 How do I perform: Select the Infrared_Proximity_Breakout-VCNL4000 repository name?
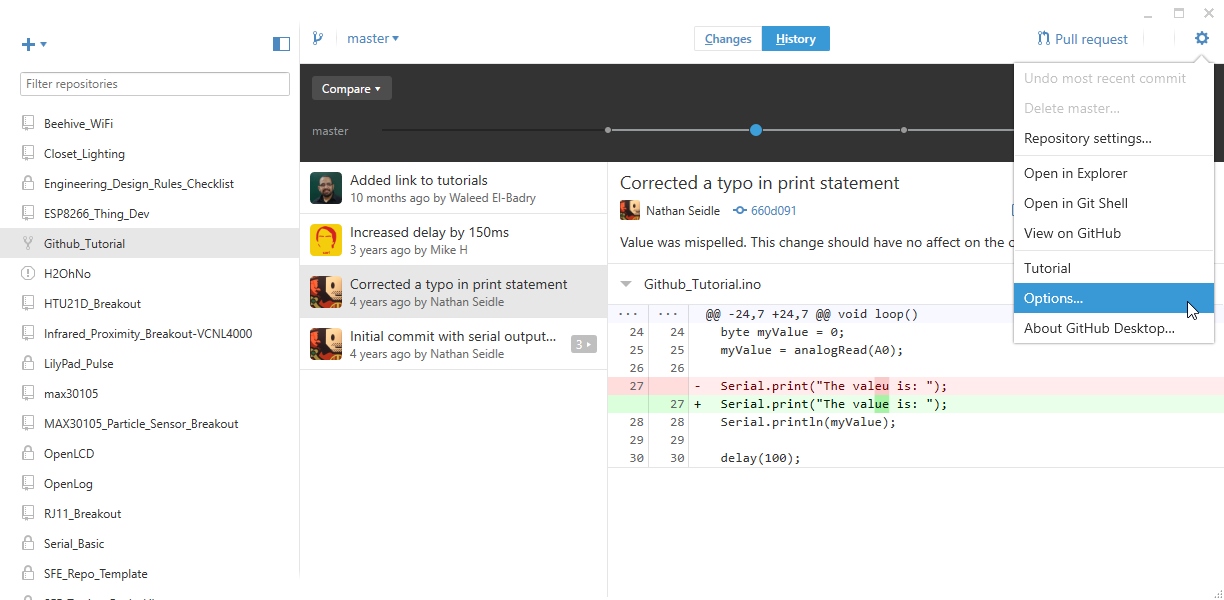pos(148,334)
